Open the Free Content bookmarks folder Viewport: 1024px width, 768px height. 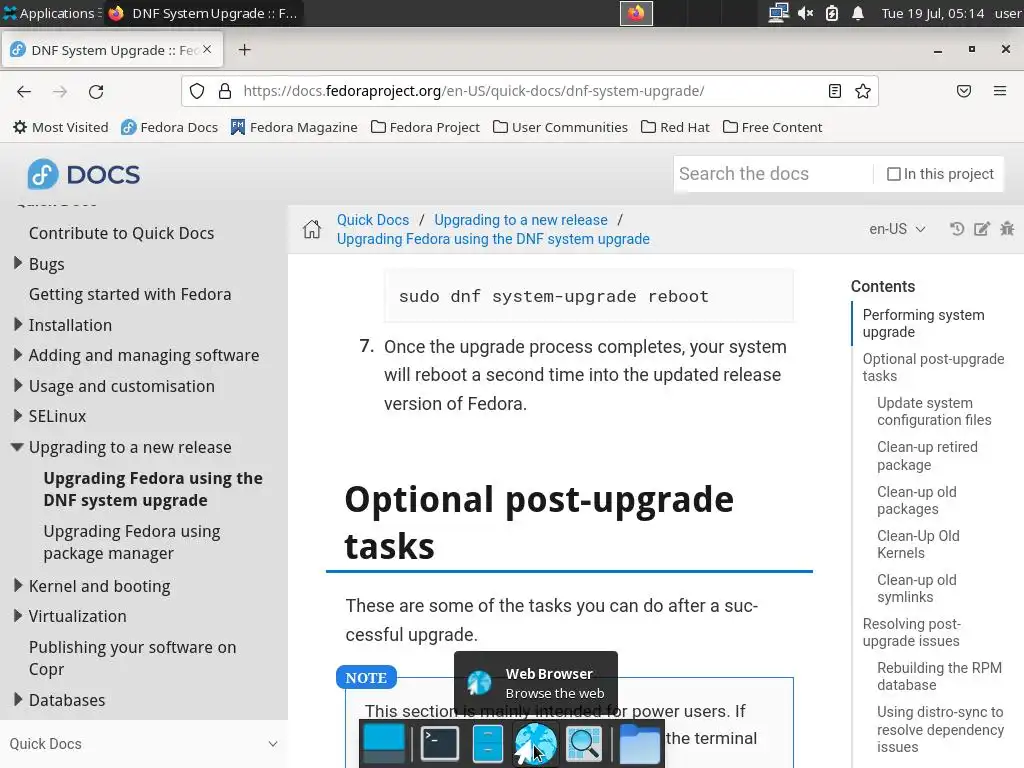773,127
